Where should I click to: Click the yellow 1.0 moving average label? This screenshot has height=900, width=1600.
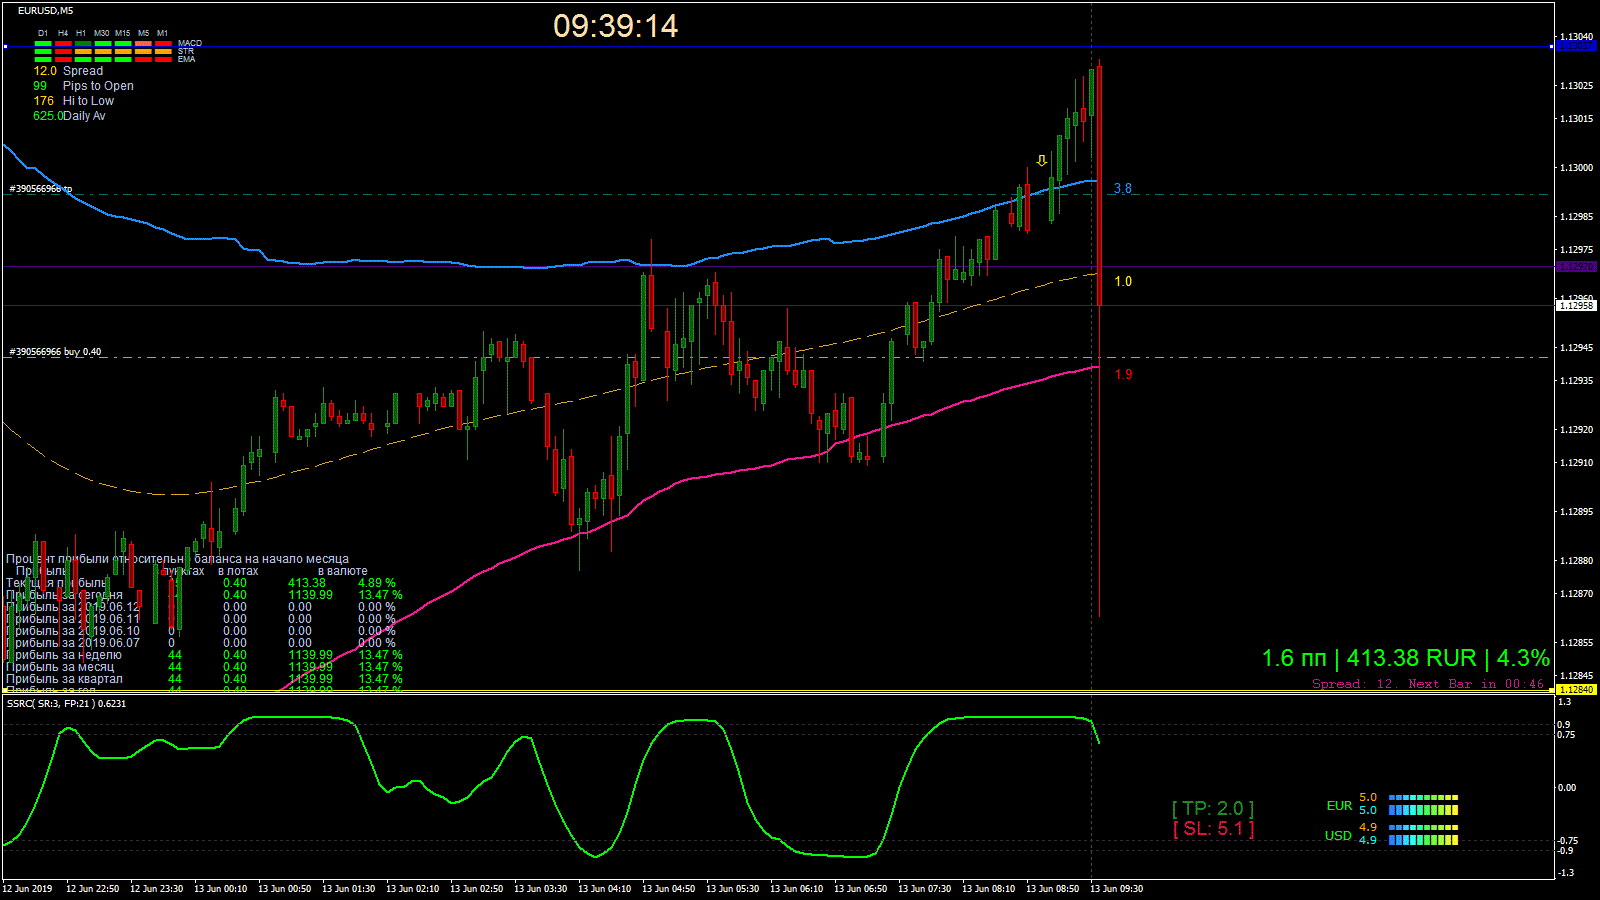[1123, 282]
